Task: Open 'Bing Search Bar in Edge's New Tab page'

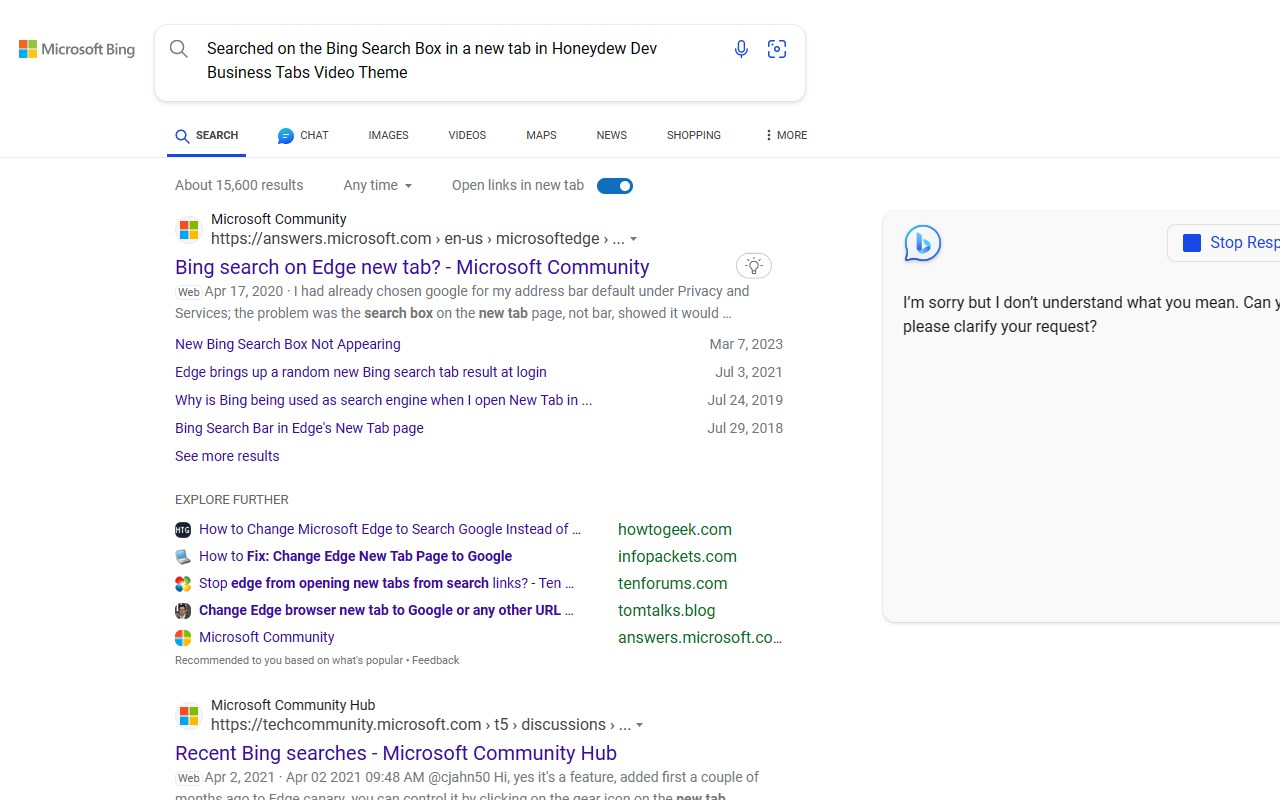Action: [x=299, y=428]
